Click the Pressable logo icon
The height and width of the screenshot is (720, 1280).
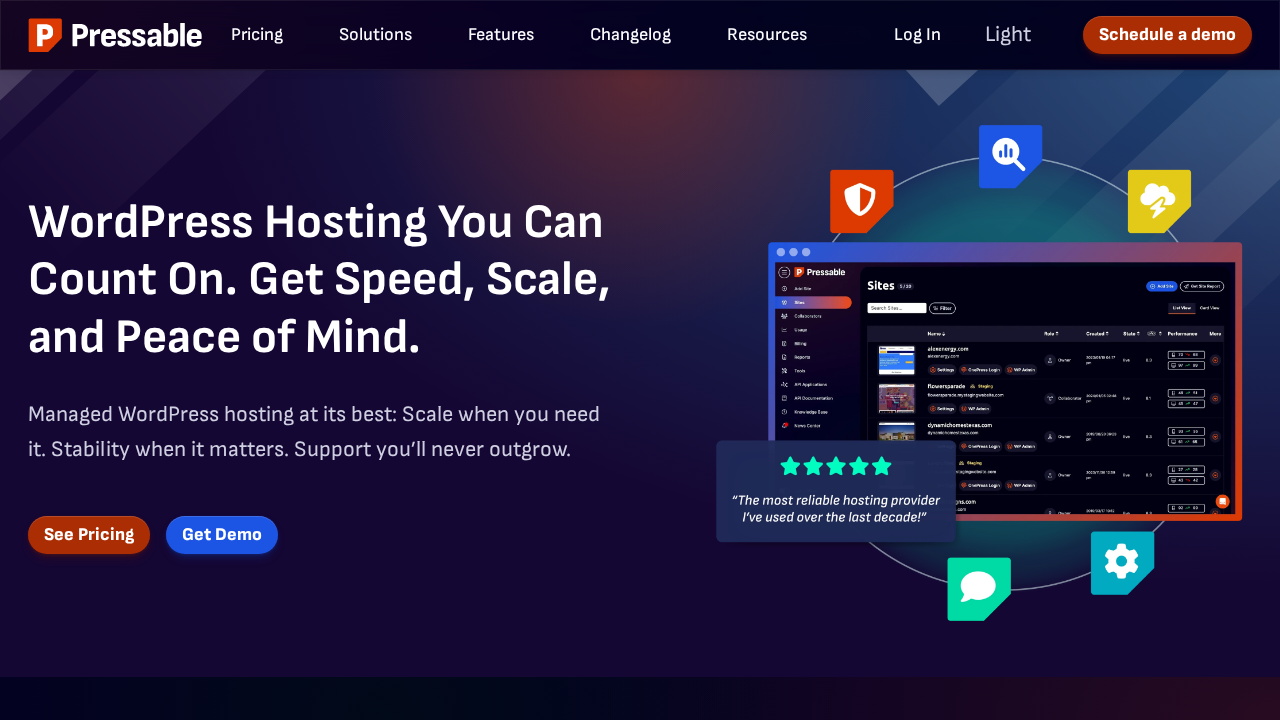(x=45, y=35)
